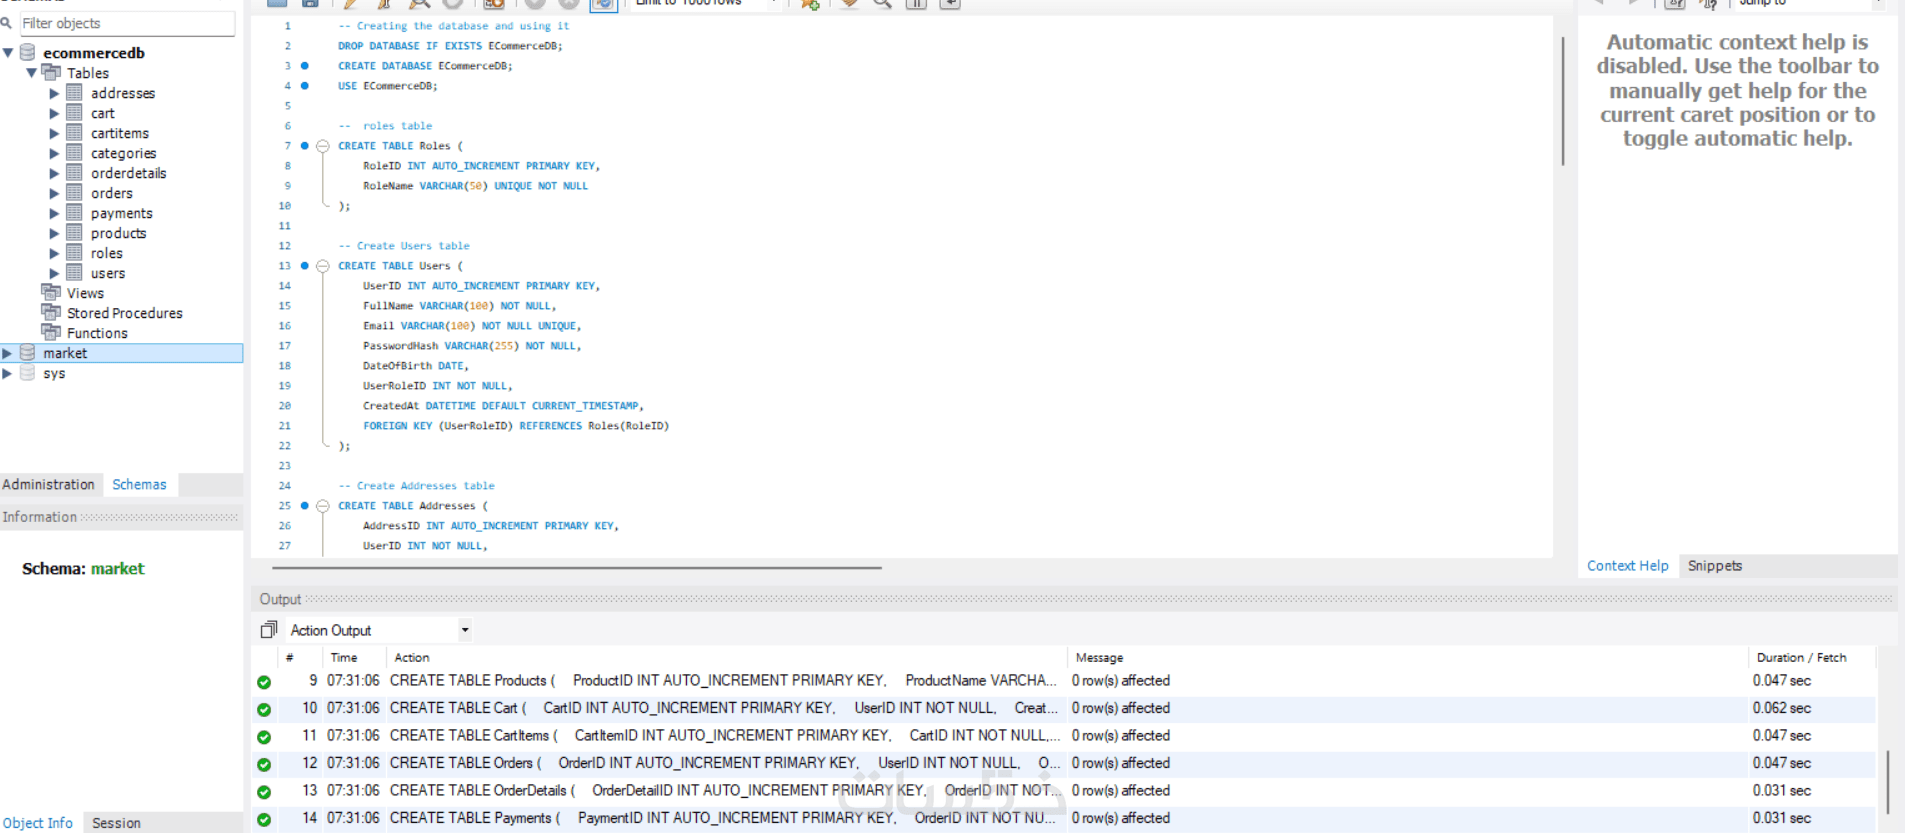Click the Output panel vertical scrollbar
This screenshot has width=1905, height=833.
point(1887,782)
